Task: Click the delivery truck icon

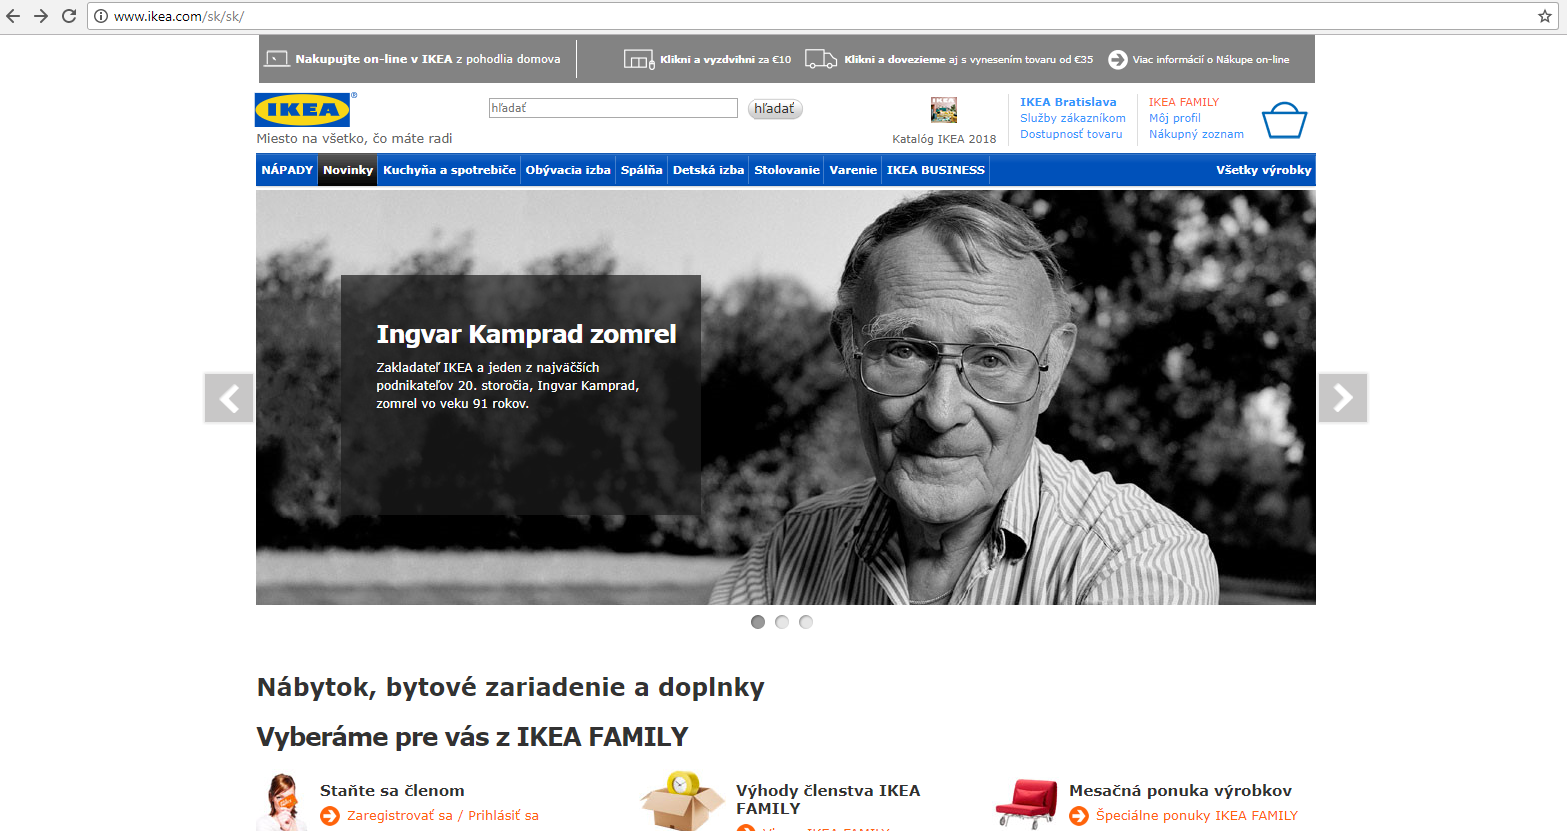Action: 821,59
